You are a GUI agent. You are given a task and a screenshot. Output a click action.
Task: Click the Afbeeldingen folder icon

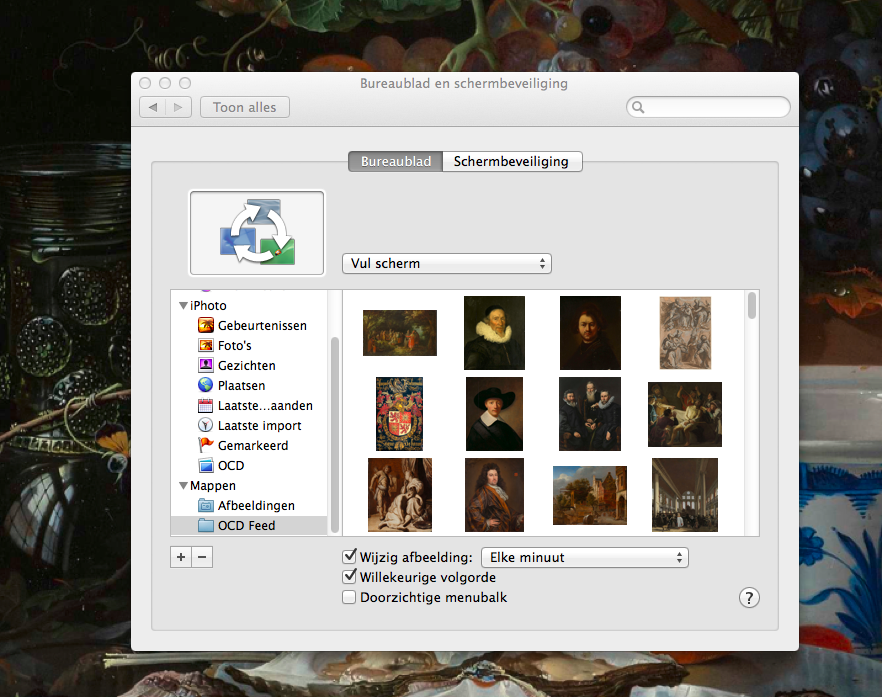(x=206, y=505)
